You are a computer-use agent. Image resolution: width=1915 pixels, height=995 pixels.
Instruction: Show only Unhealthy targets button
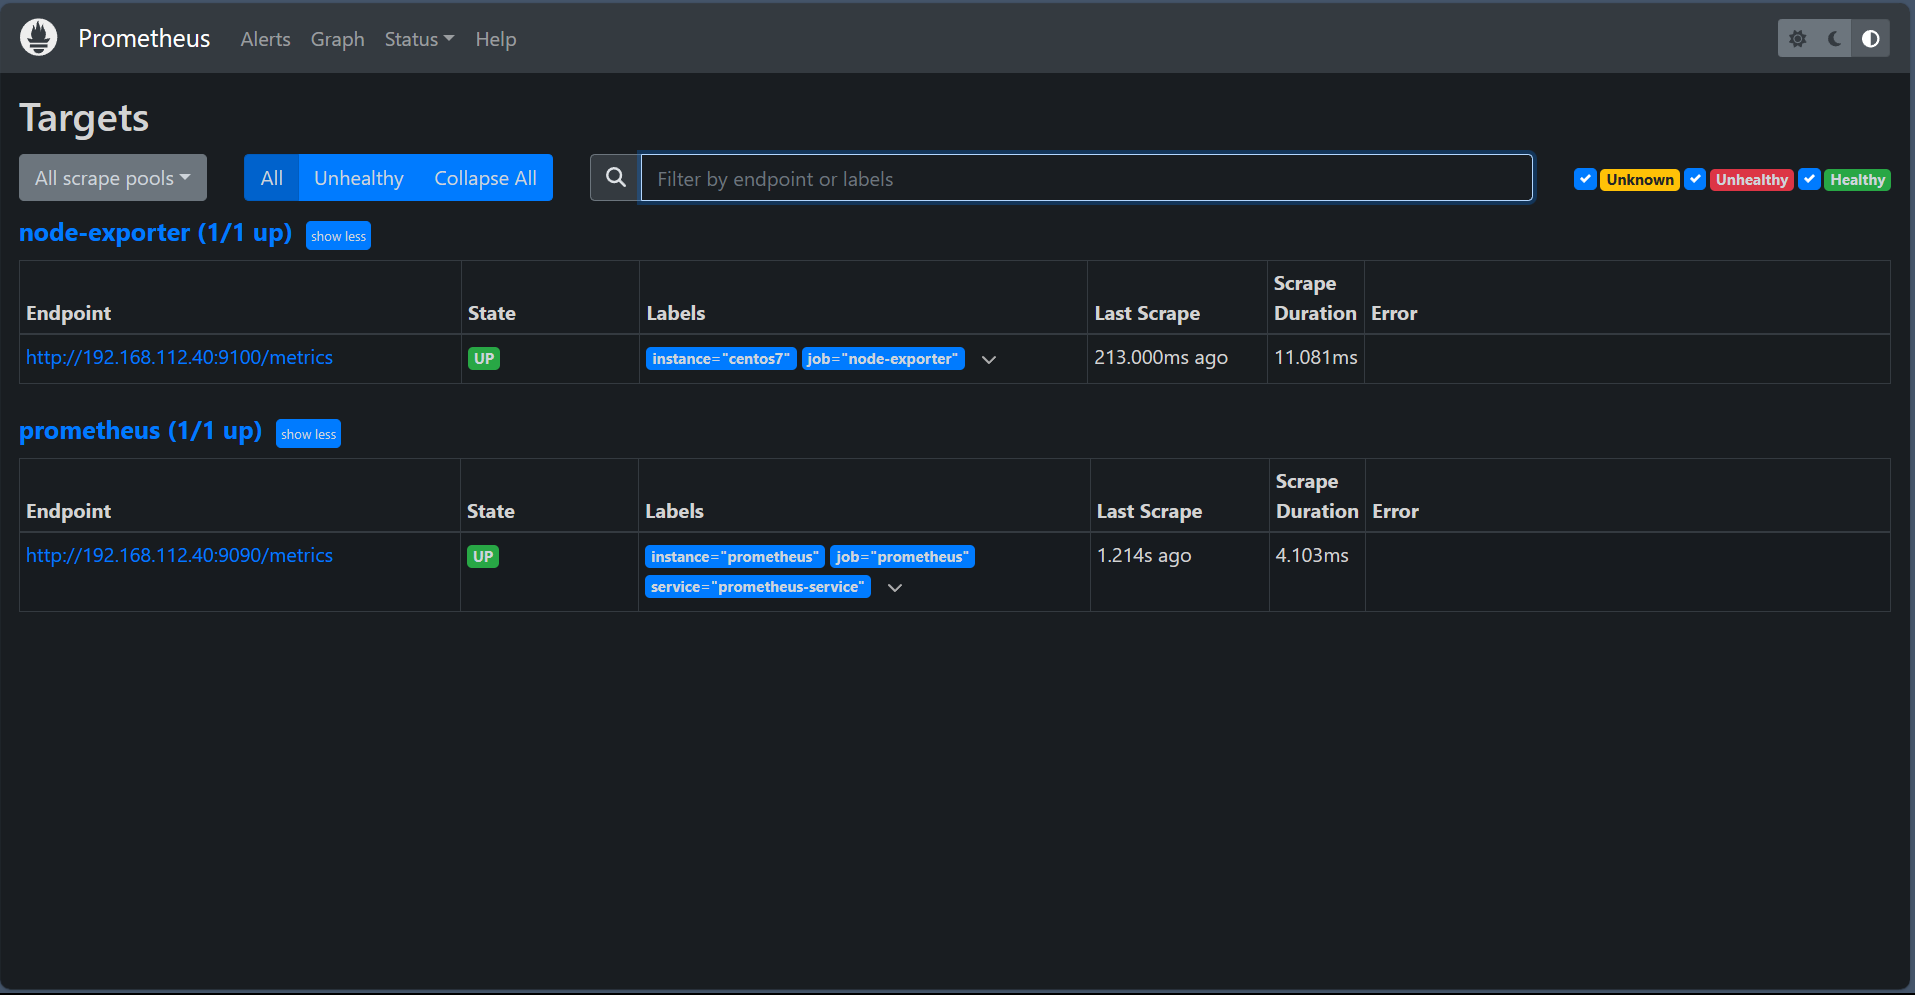[358, 177]
